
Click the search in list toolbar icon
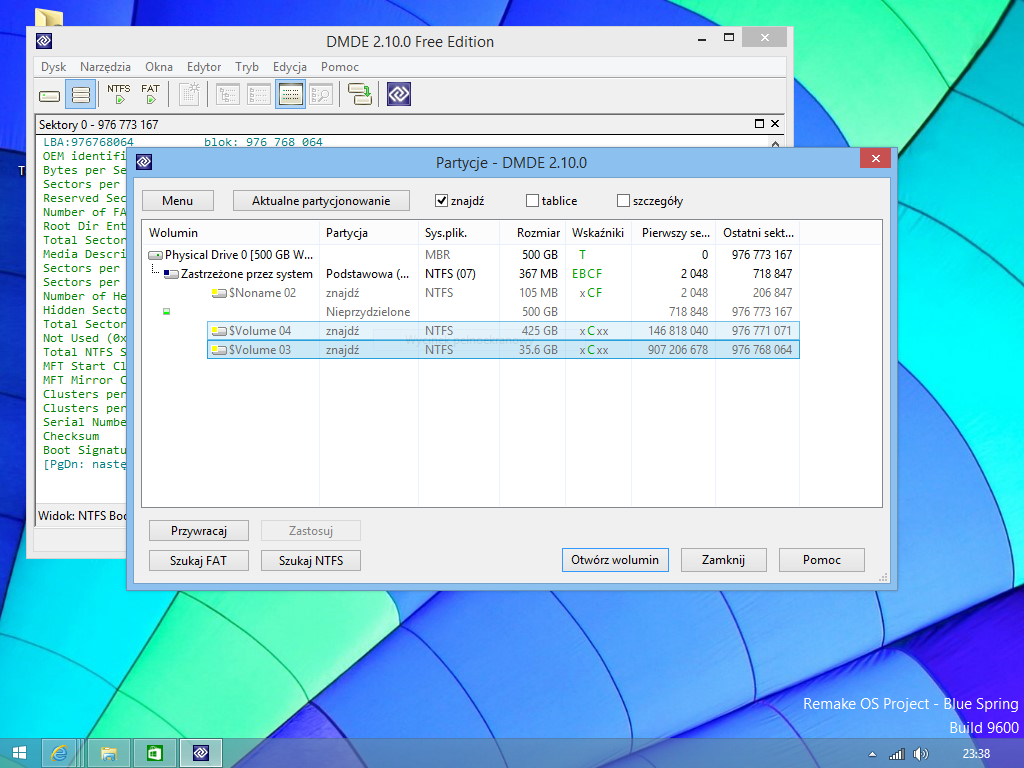coord(321,95)
